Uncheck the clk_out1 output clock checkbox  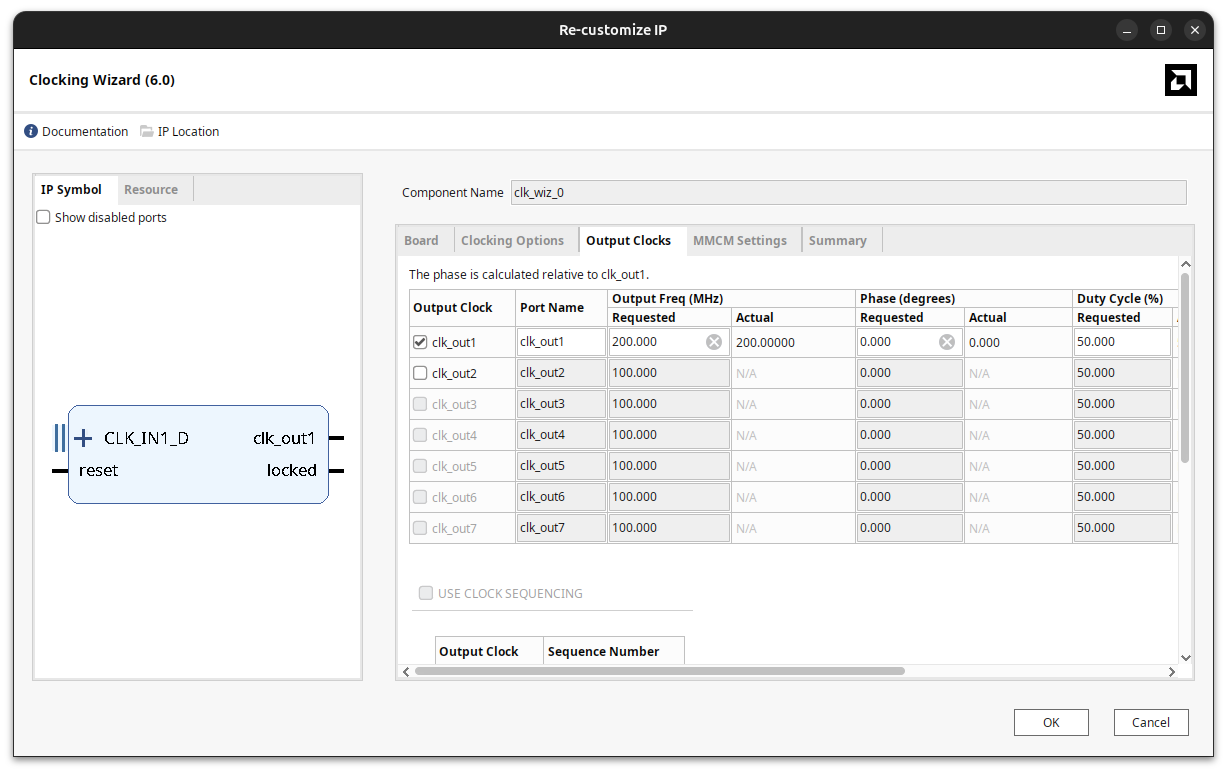click(x=420, y=342)
